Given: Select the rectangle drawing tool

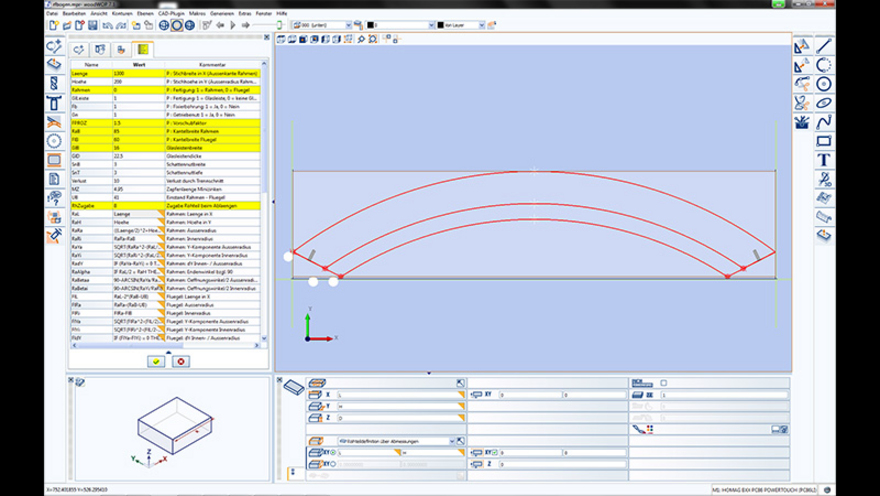Looking at the screenshot, I should (824, 141).
